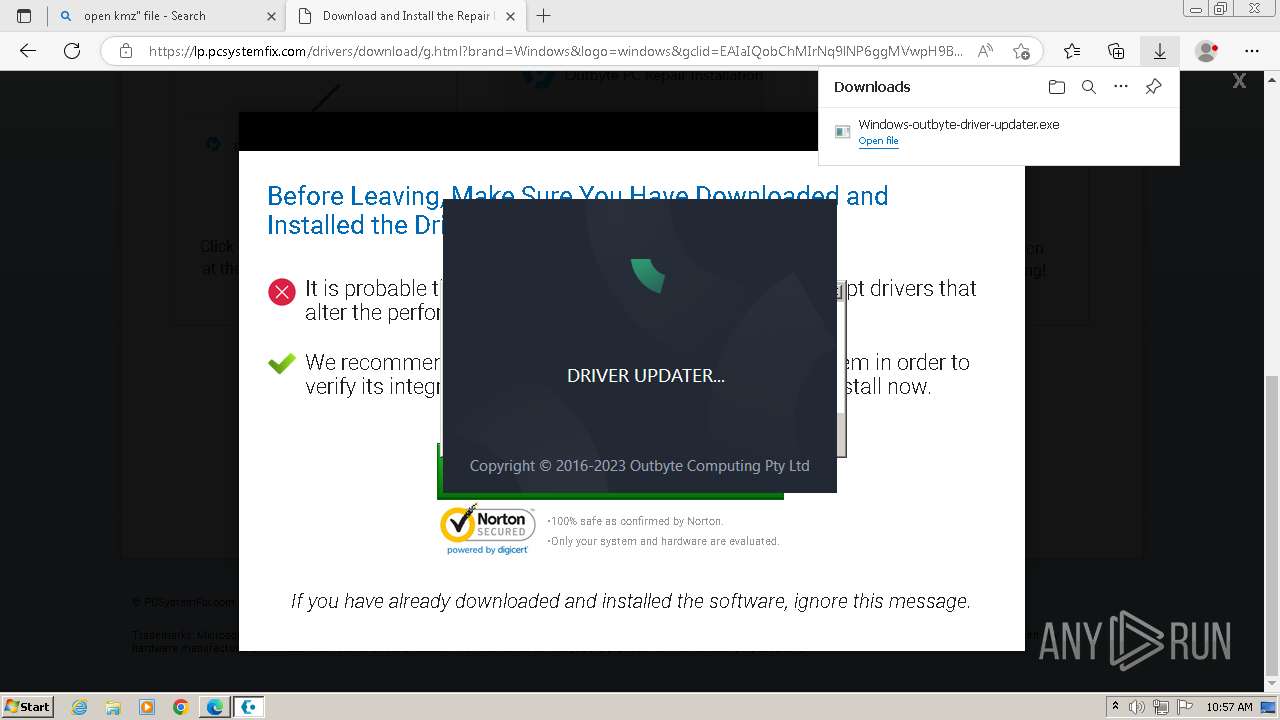Switch to the 'open kmz file - Search' tab
Image resolution: width=1280 pixels, height=720 pixels.
(166, 16)
